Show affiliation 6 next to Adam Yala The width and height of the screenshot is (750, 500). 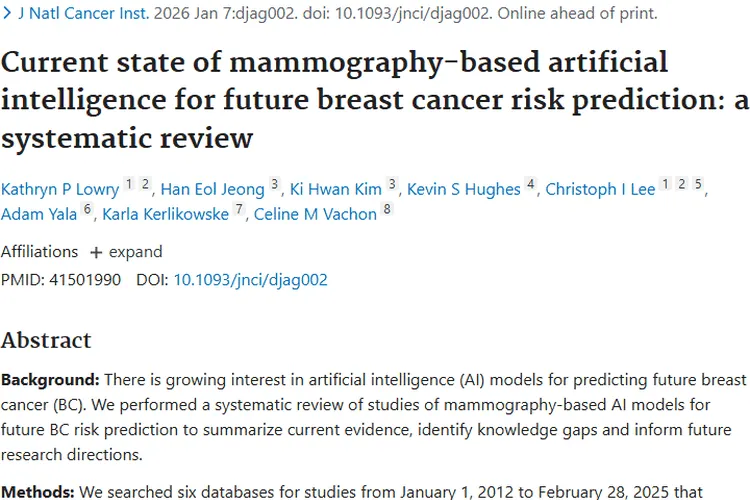point(87,211)
